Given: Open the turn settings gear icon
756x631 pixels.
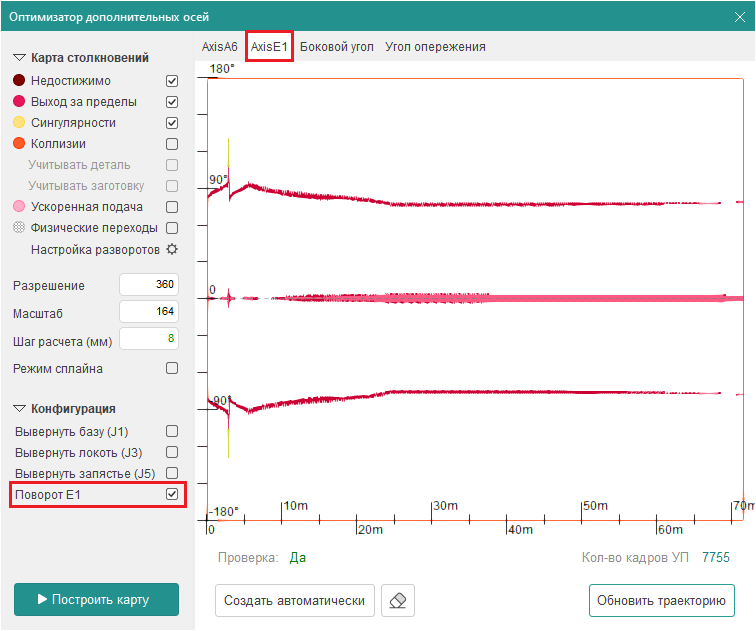Looking at the screenshot, I should point(172,249).
